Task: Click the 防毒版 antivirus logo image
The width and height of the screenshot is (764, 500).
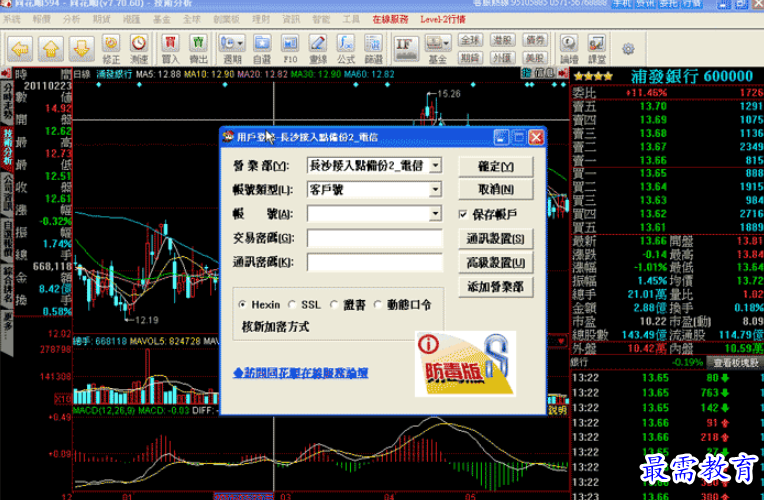Action: pos(465,364)
